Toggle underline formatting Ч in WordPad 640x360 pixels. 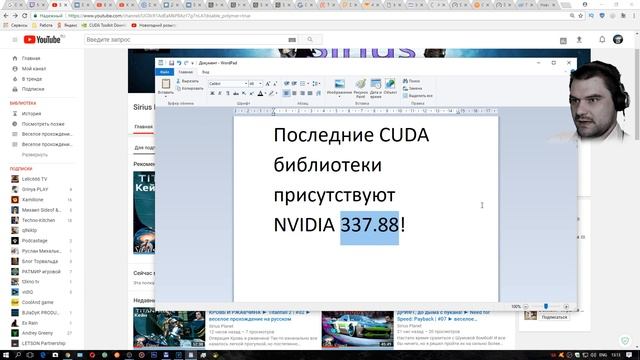227,93
